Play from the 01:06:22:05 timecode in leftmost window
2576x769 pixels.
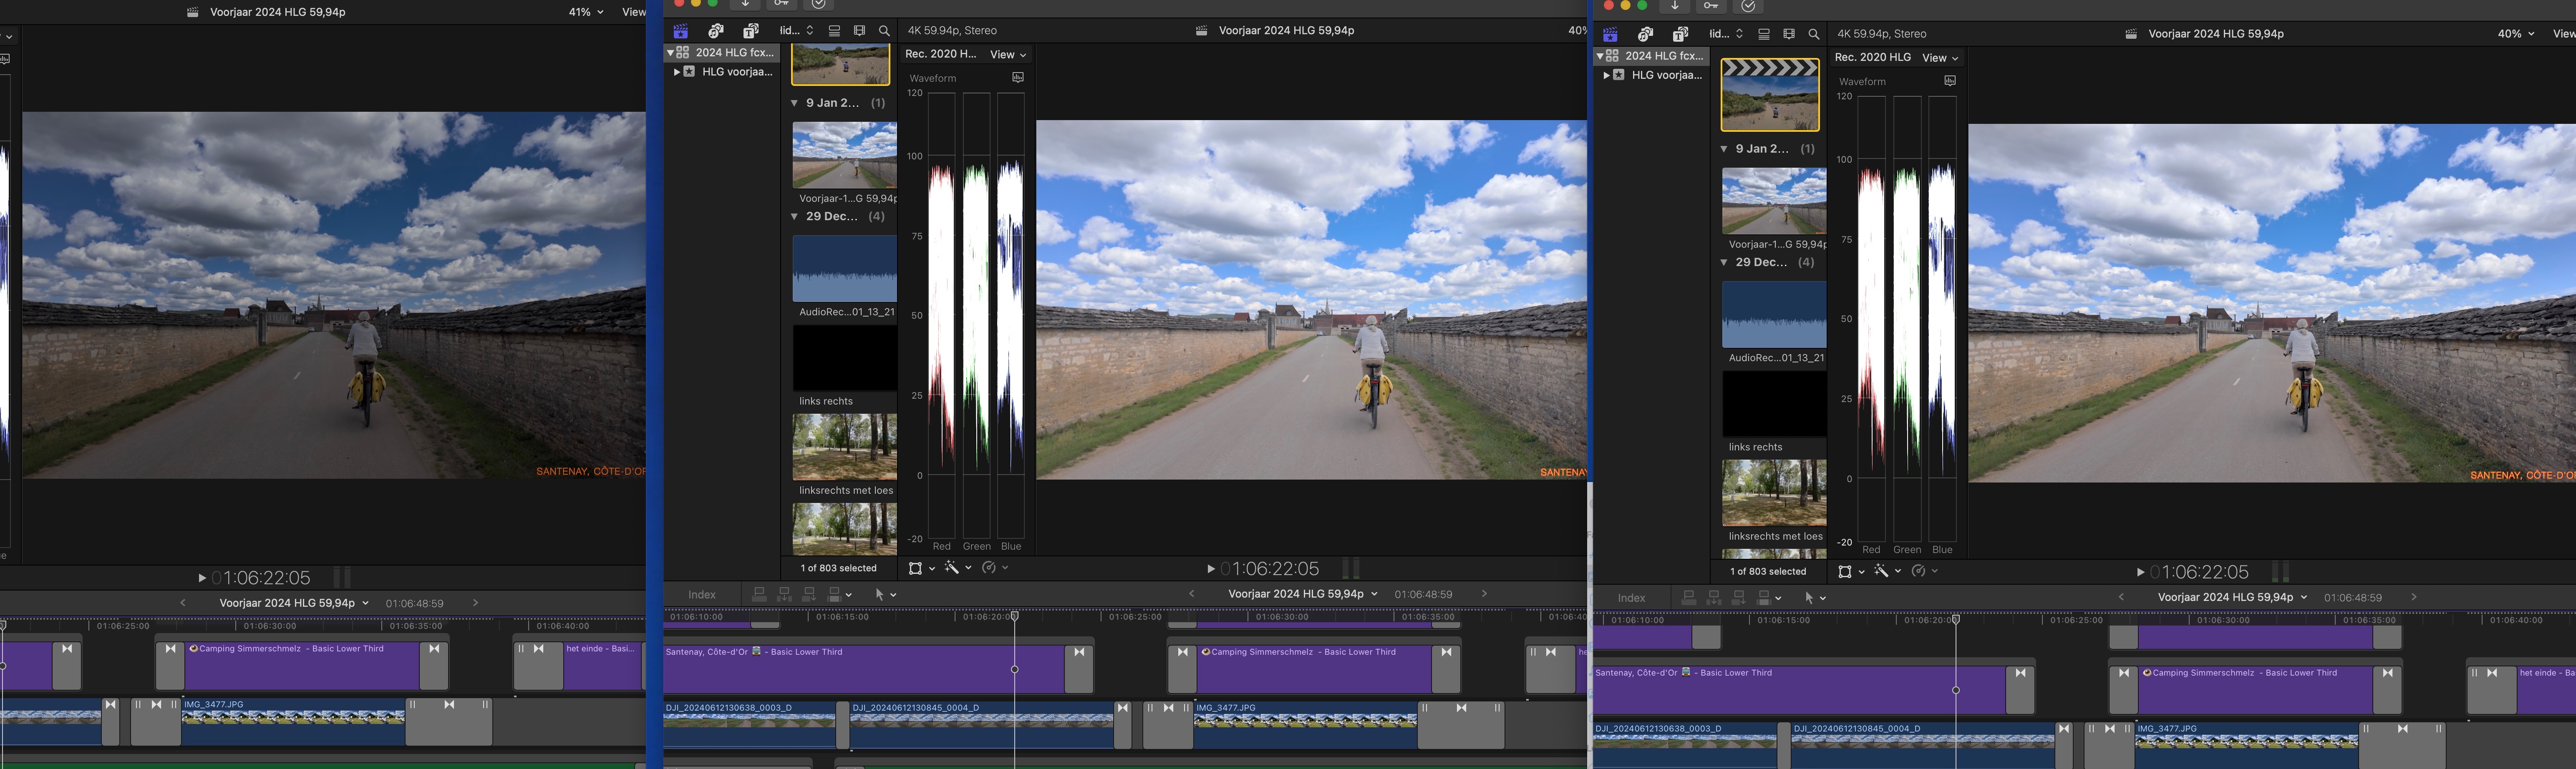point(202,578)
